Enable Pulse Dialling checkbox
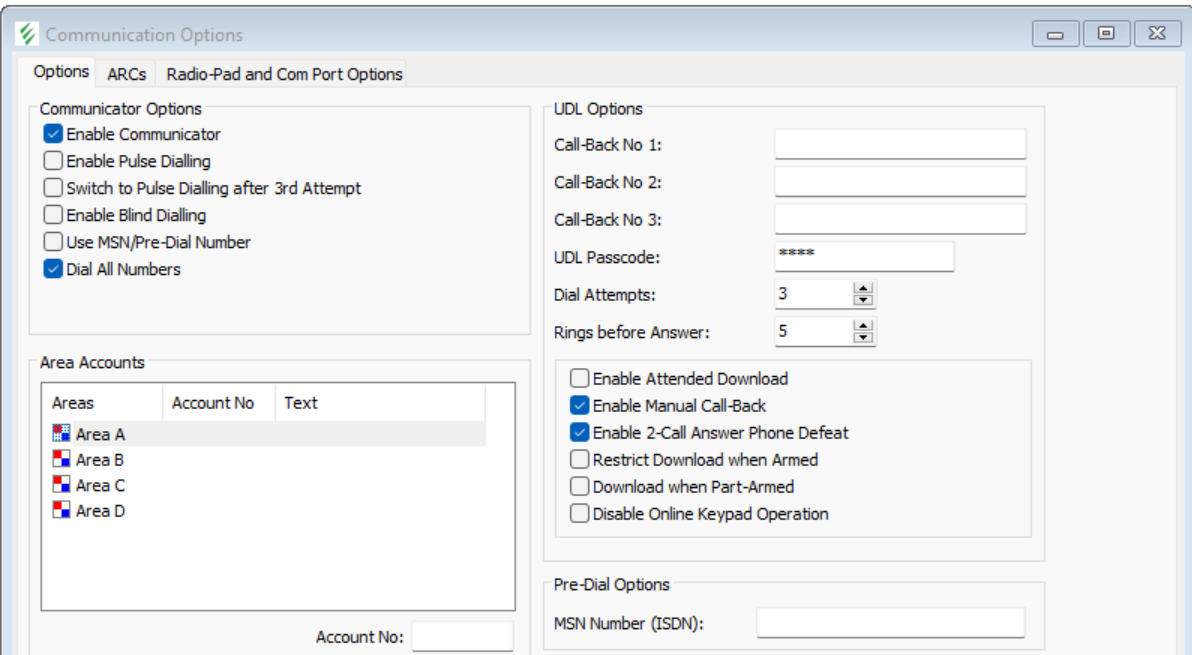 (54, 161)
